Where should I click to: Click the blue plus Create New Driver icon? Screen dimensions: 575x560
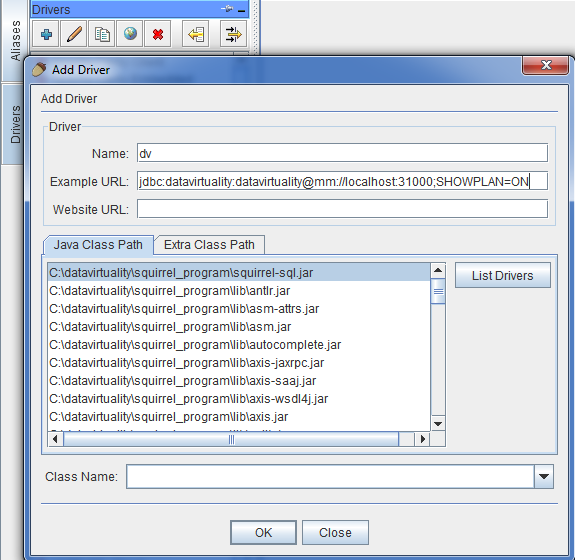tap(46, 34)
